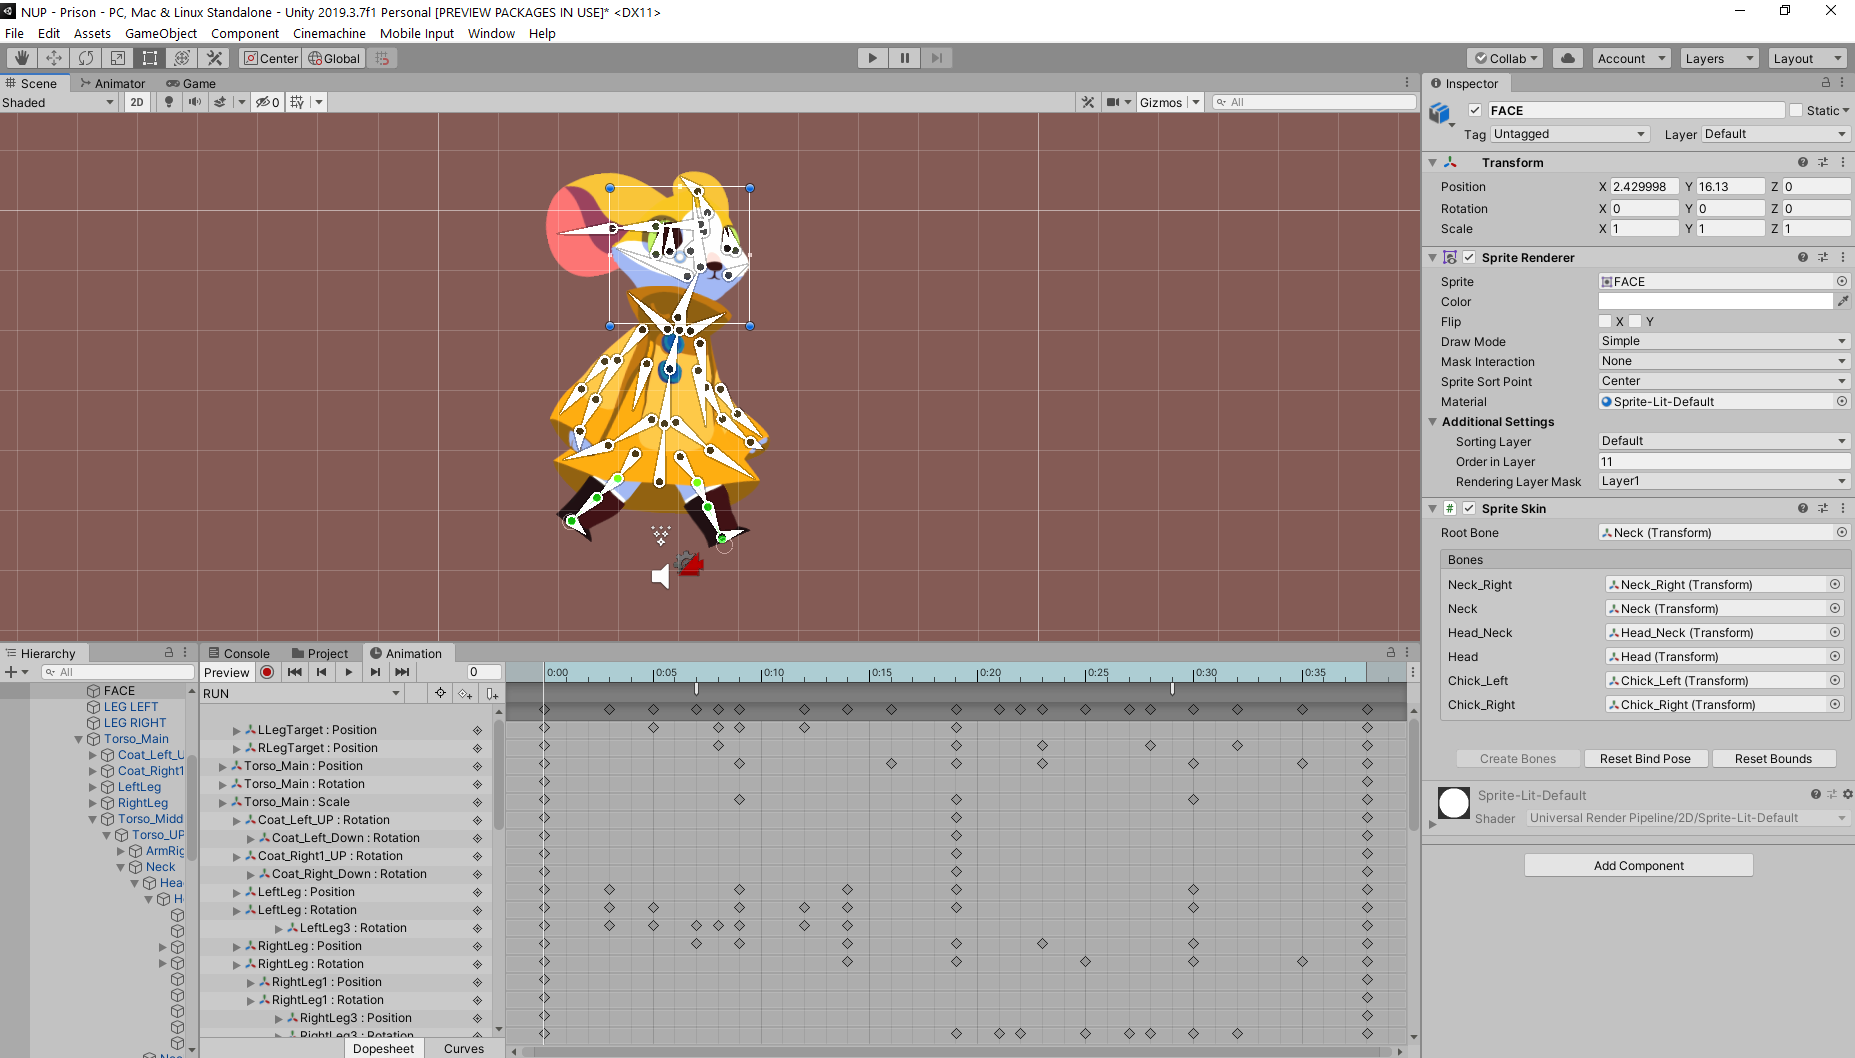The width and height of the screenshot is (1855, 1058).
Task: Switch to the Animator tab
Action: pos(113,83)
